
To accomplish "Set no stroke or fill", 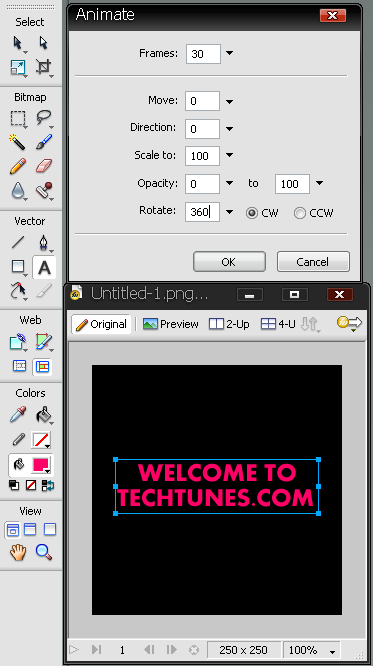I will pos(31,485).
